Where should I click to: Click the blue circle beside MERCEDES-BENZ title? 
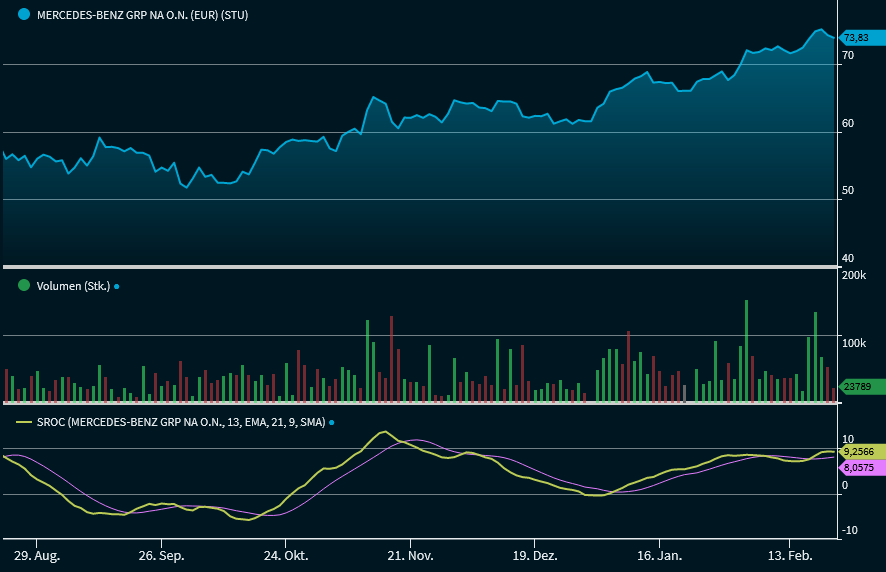pyautogui.click(x=24, y=15)
